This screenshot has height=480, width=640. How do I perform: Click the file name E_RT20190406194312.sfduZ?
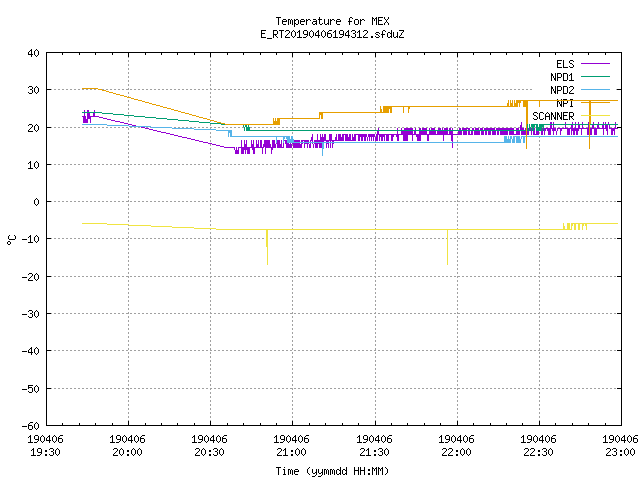click(332, 34)
